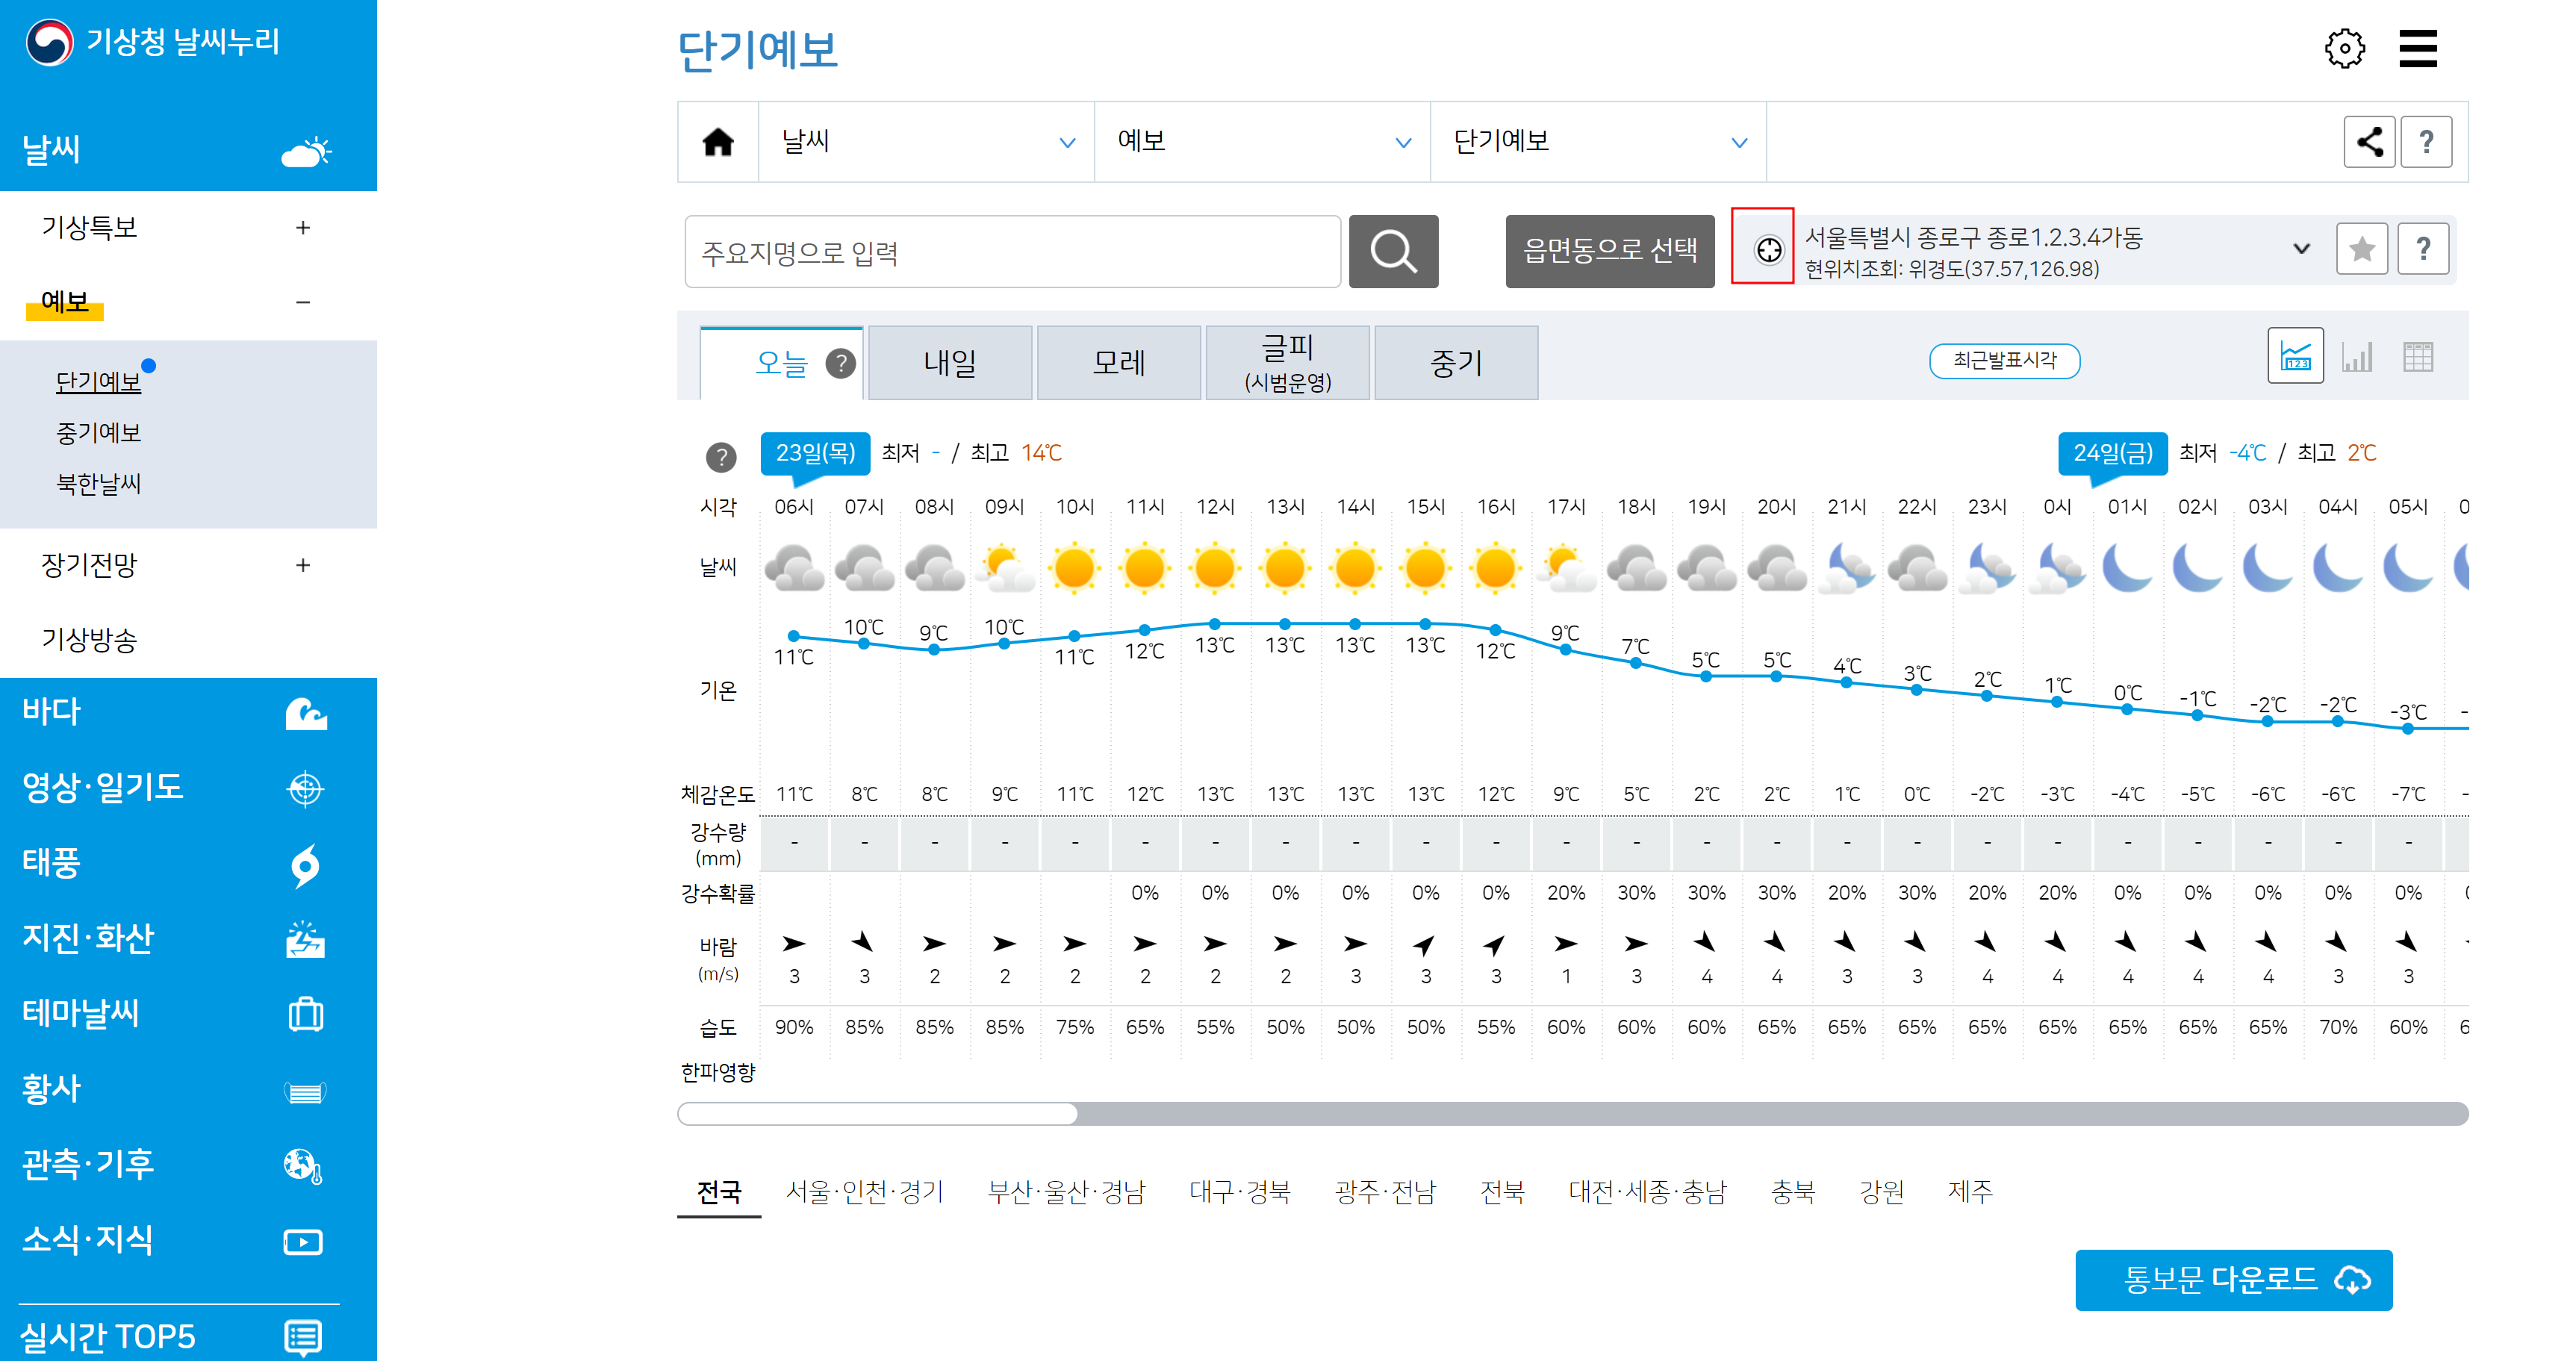Open the 단기예보 breadcrumb dropdown

(x=1597, y=142)
